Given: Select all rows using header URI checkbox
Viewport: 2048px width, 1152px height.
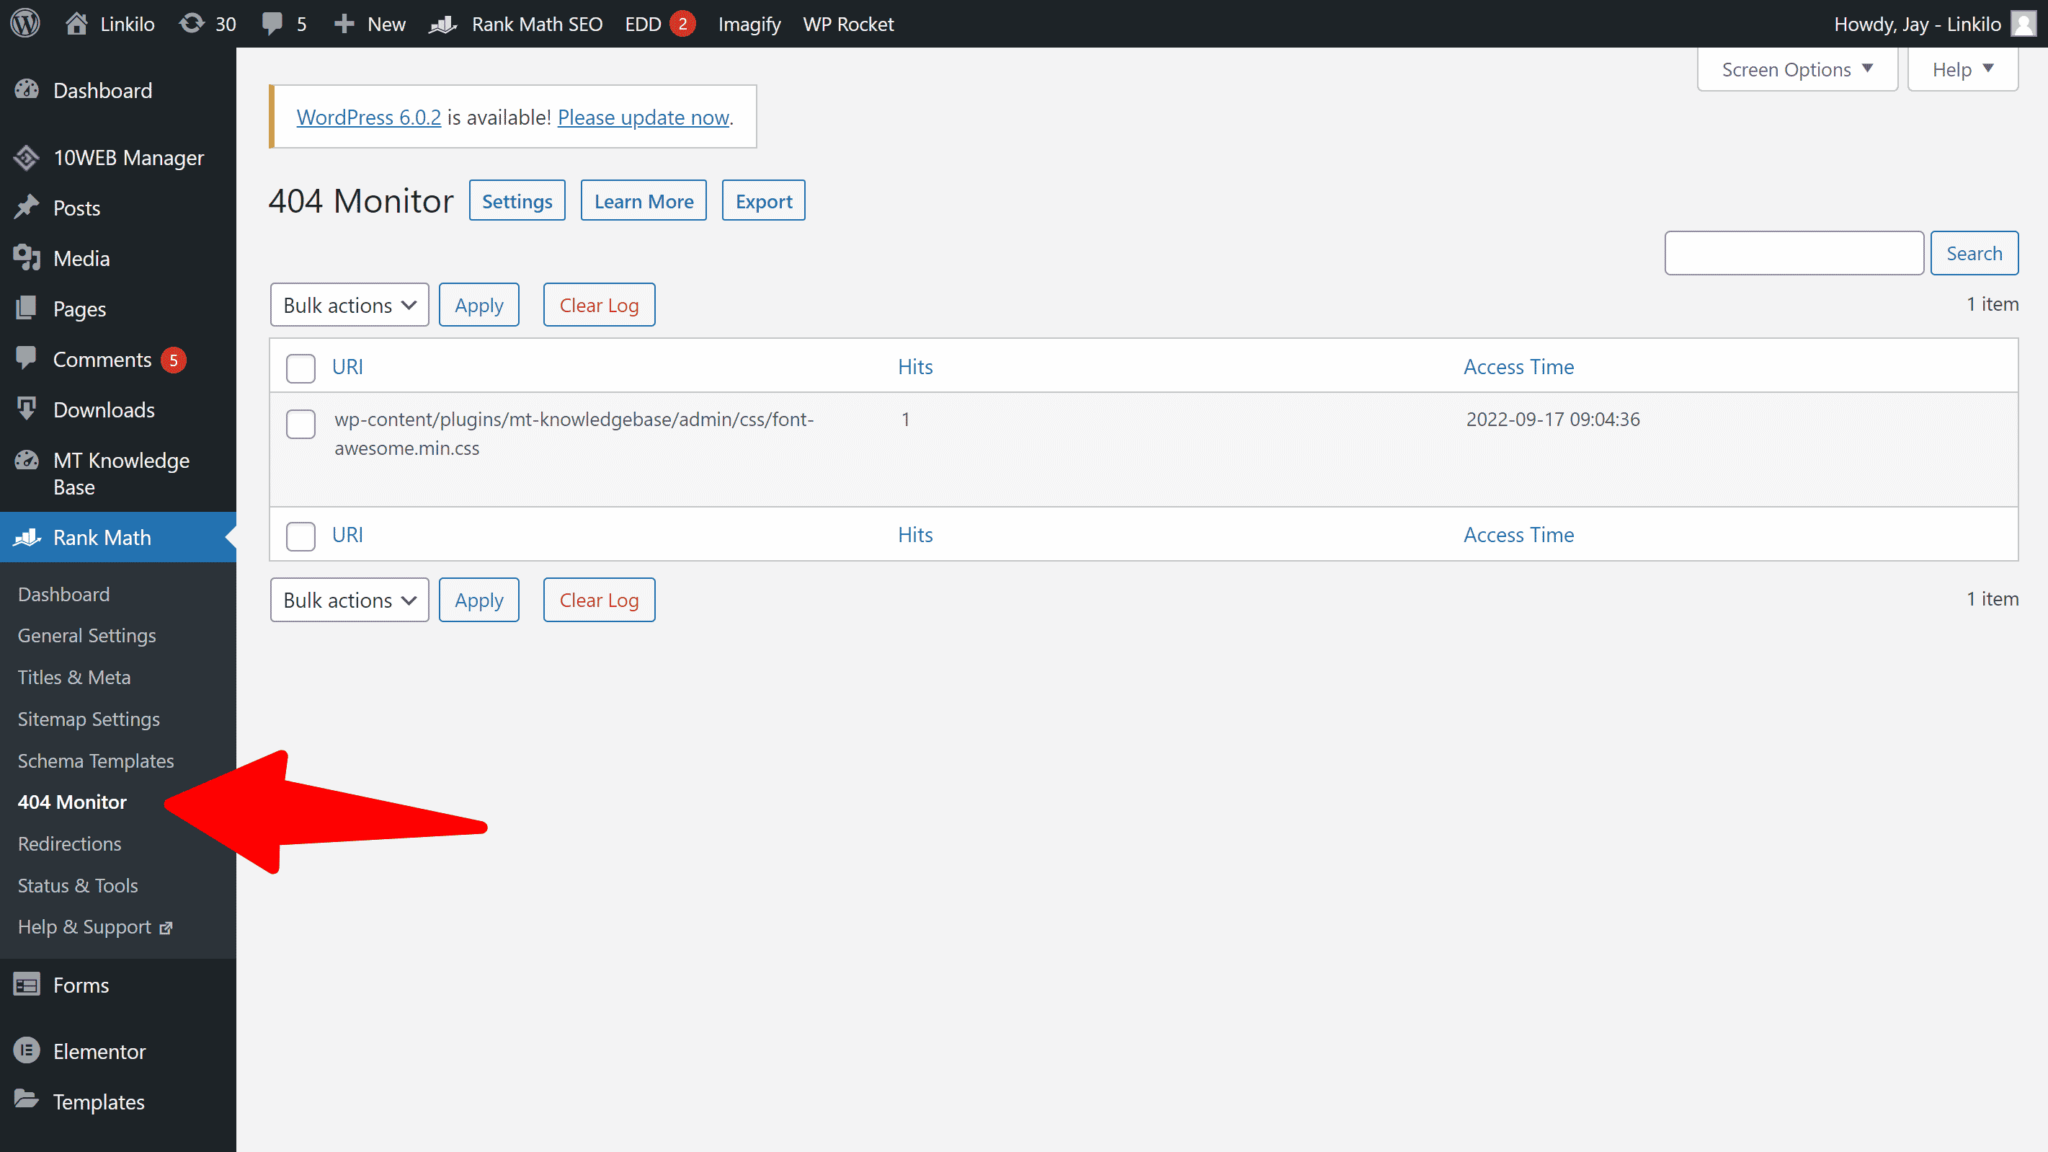Looking at the screenshot, I should 301,368.
